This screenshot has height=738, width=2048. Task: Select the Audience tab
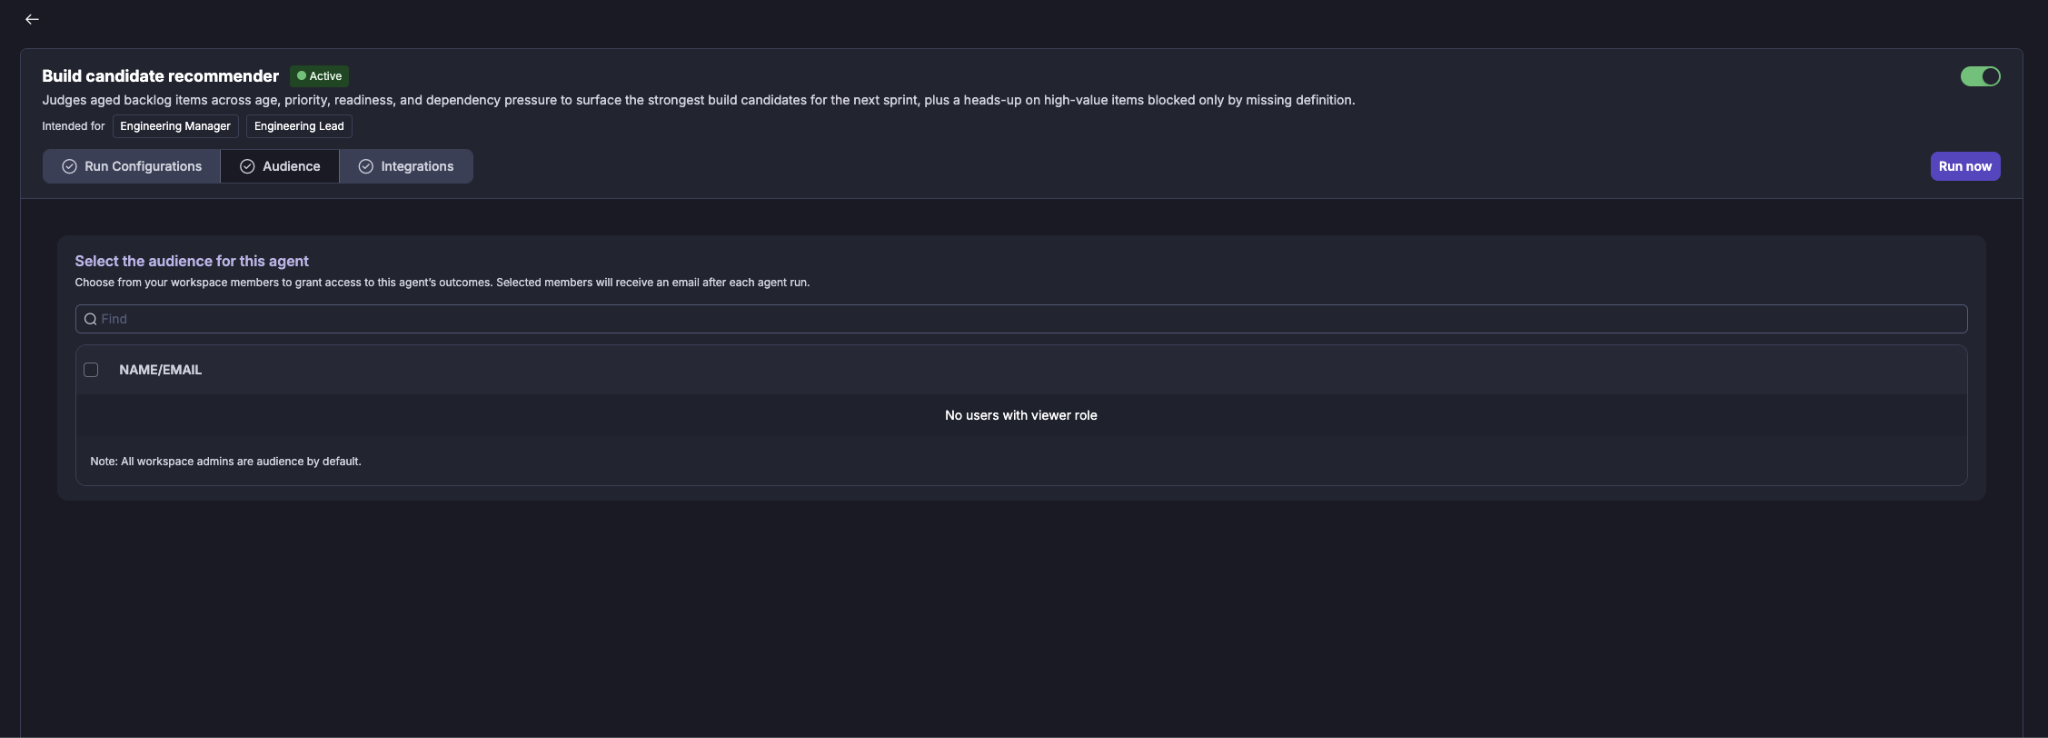tap(280, 167)
